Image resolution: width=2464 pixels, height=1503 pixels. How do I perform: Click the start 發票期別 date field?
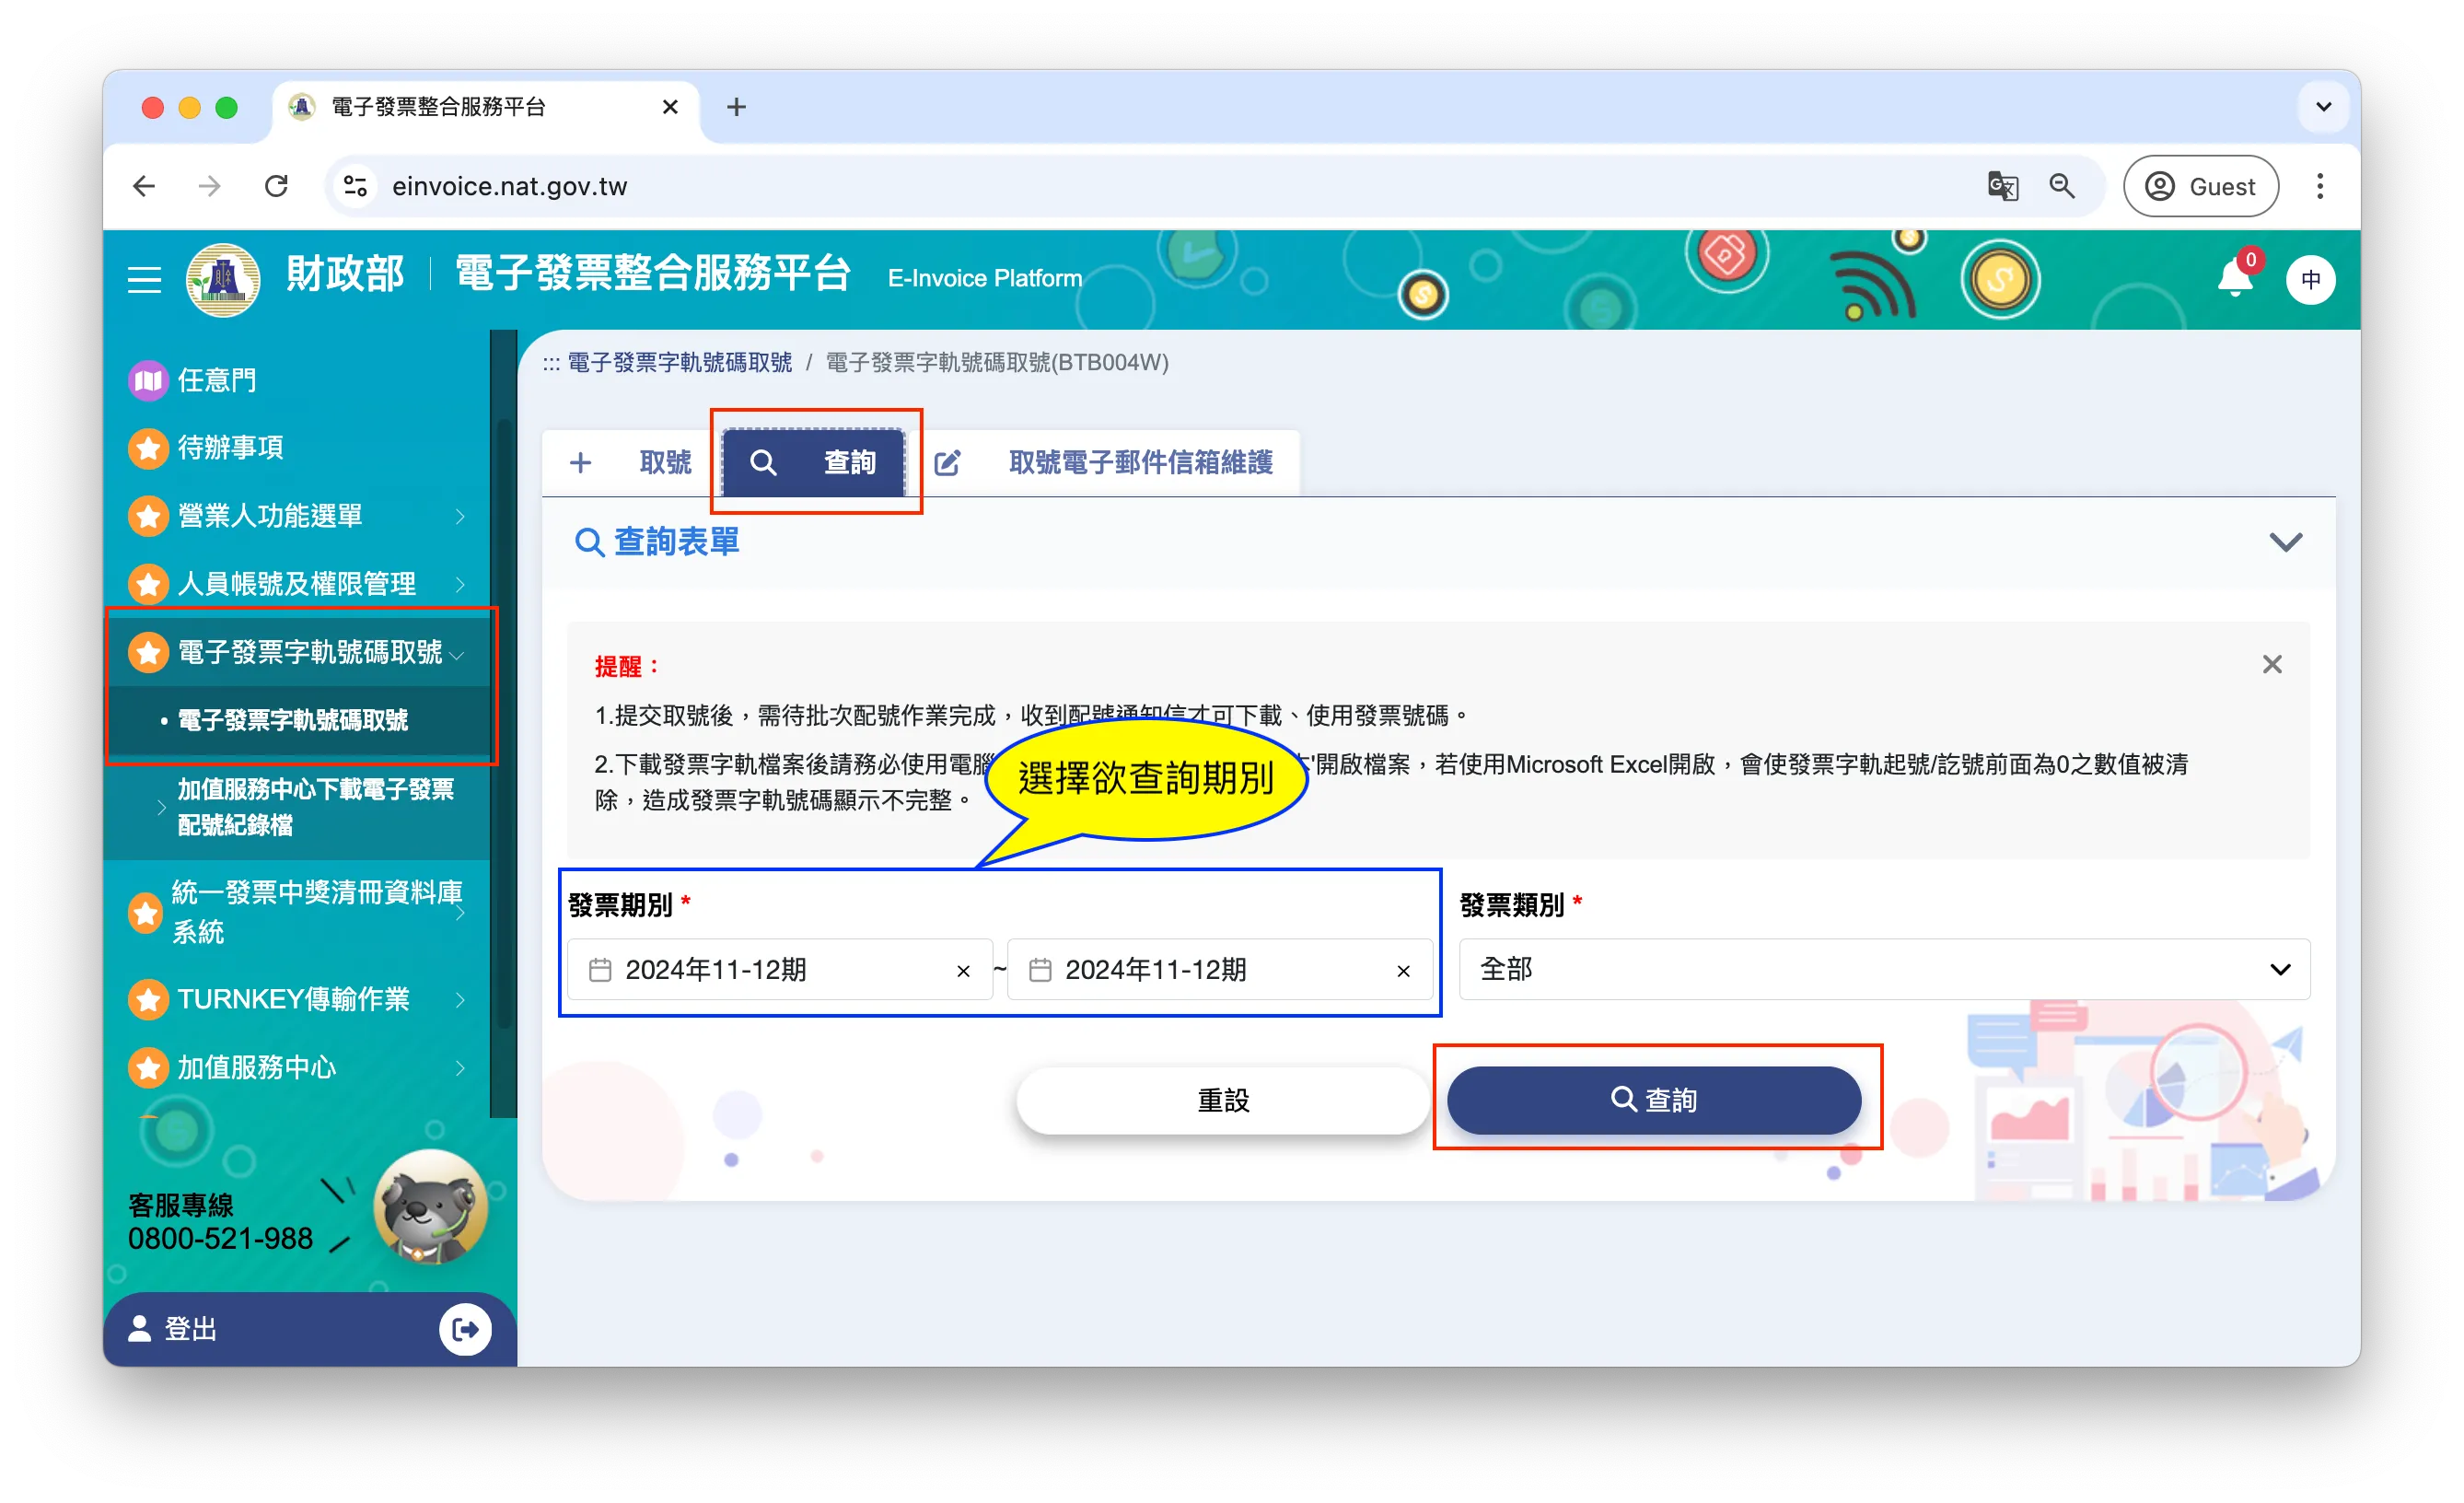[780, 969]
